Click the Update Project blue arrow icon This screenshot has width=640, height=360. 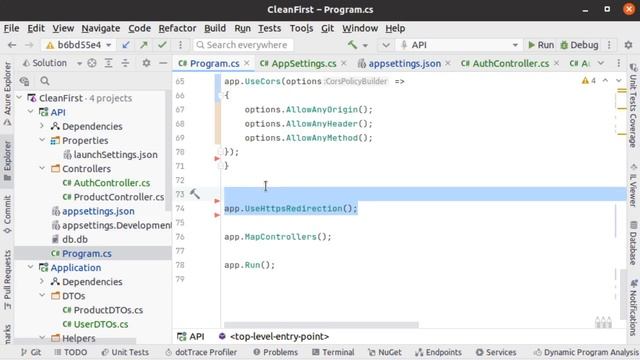126,45
